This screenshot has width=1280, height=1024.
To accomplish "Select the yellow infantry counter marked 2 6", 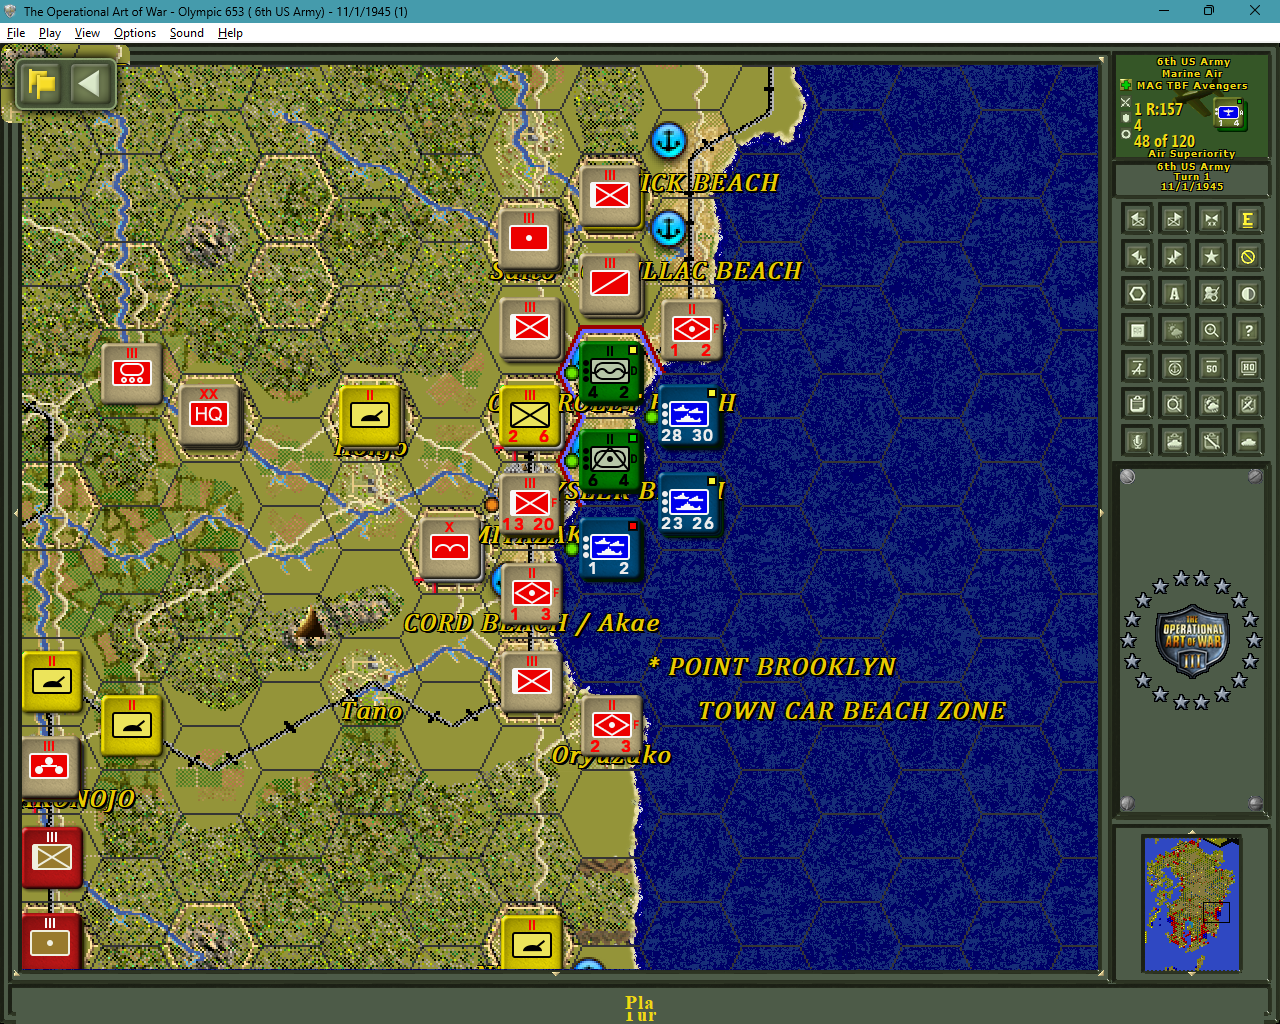I will pos(530,417).
